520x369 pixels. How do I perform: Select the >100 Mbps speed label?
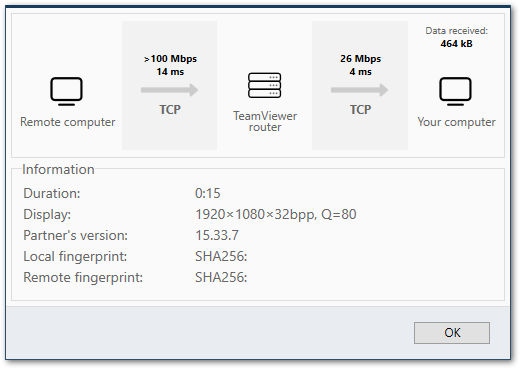(x=170, y=59)
